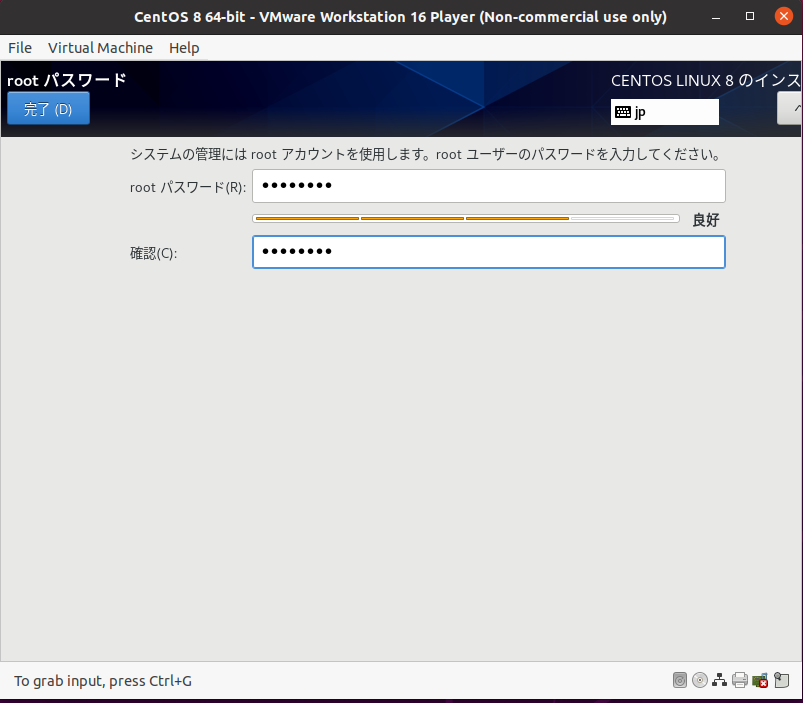Screen dimensions: 803x703
Task: Click the keyboard icon beside jp
Action: (x=623, y=112)
